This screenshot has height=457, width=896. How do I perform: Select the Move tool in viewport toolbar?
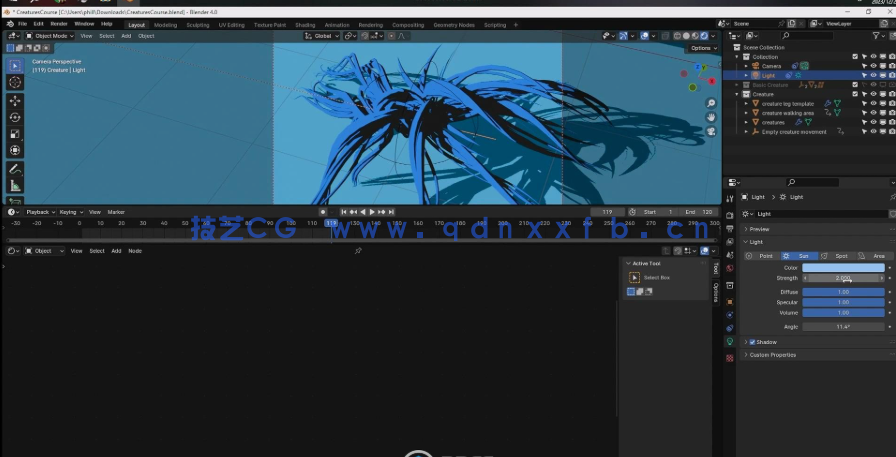(15, 100)
